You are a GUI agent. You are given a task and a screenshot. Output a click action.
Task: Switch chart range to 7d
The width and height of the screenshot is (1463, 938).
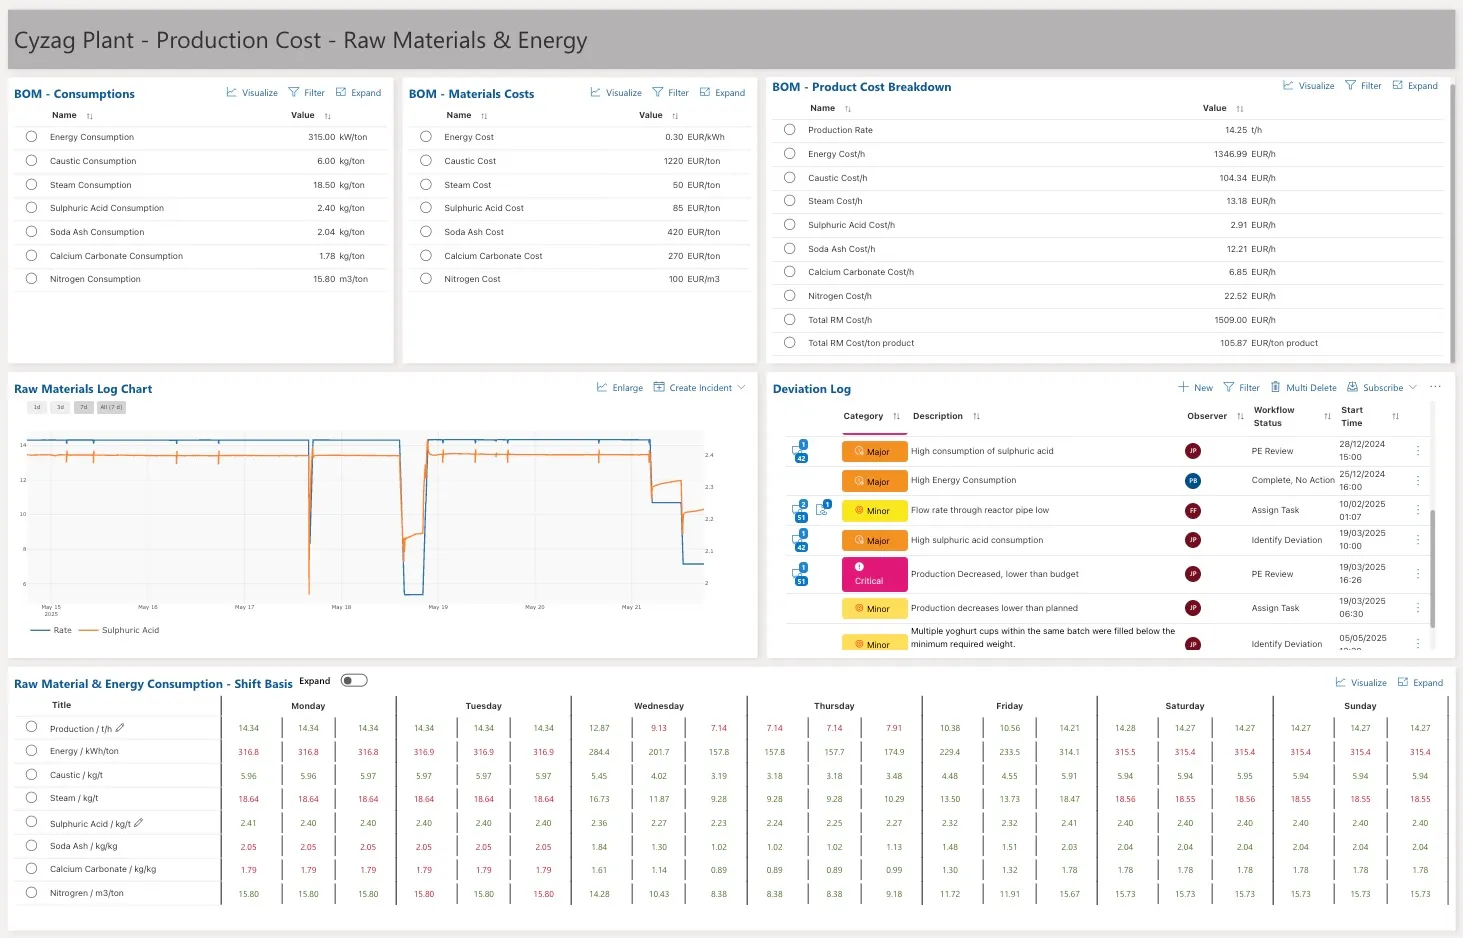[x=84, y=407]
